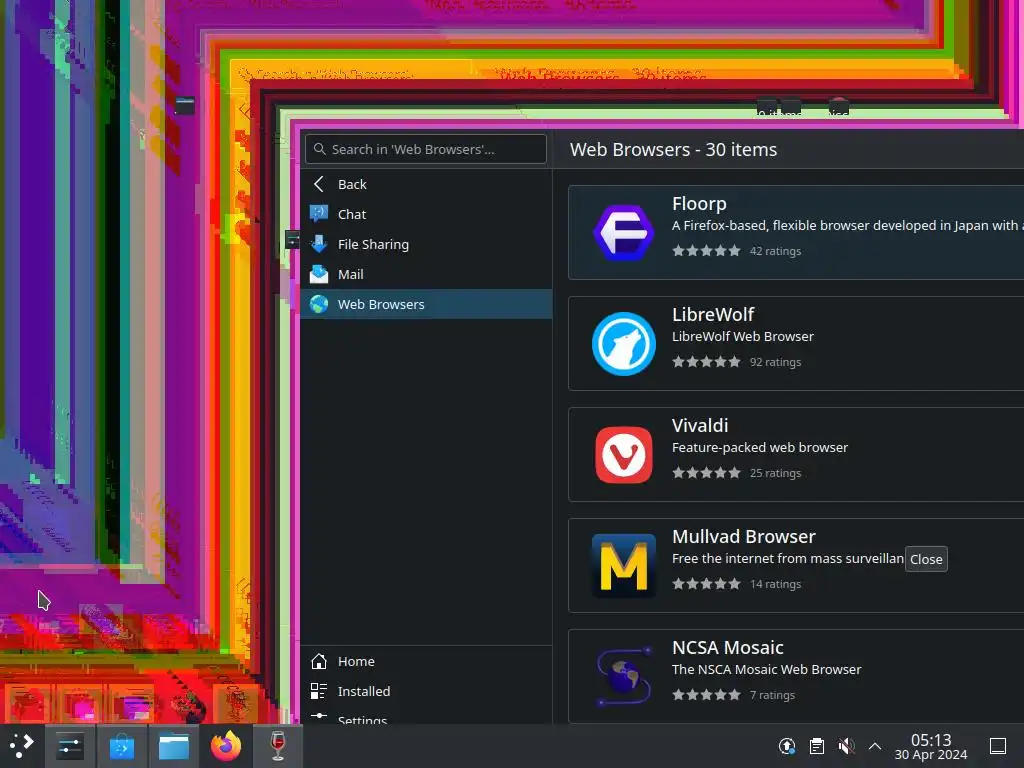Click the Home house icon

[319, 662]
